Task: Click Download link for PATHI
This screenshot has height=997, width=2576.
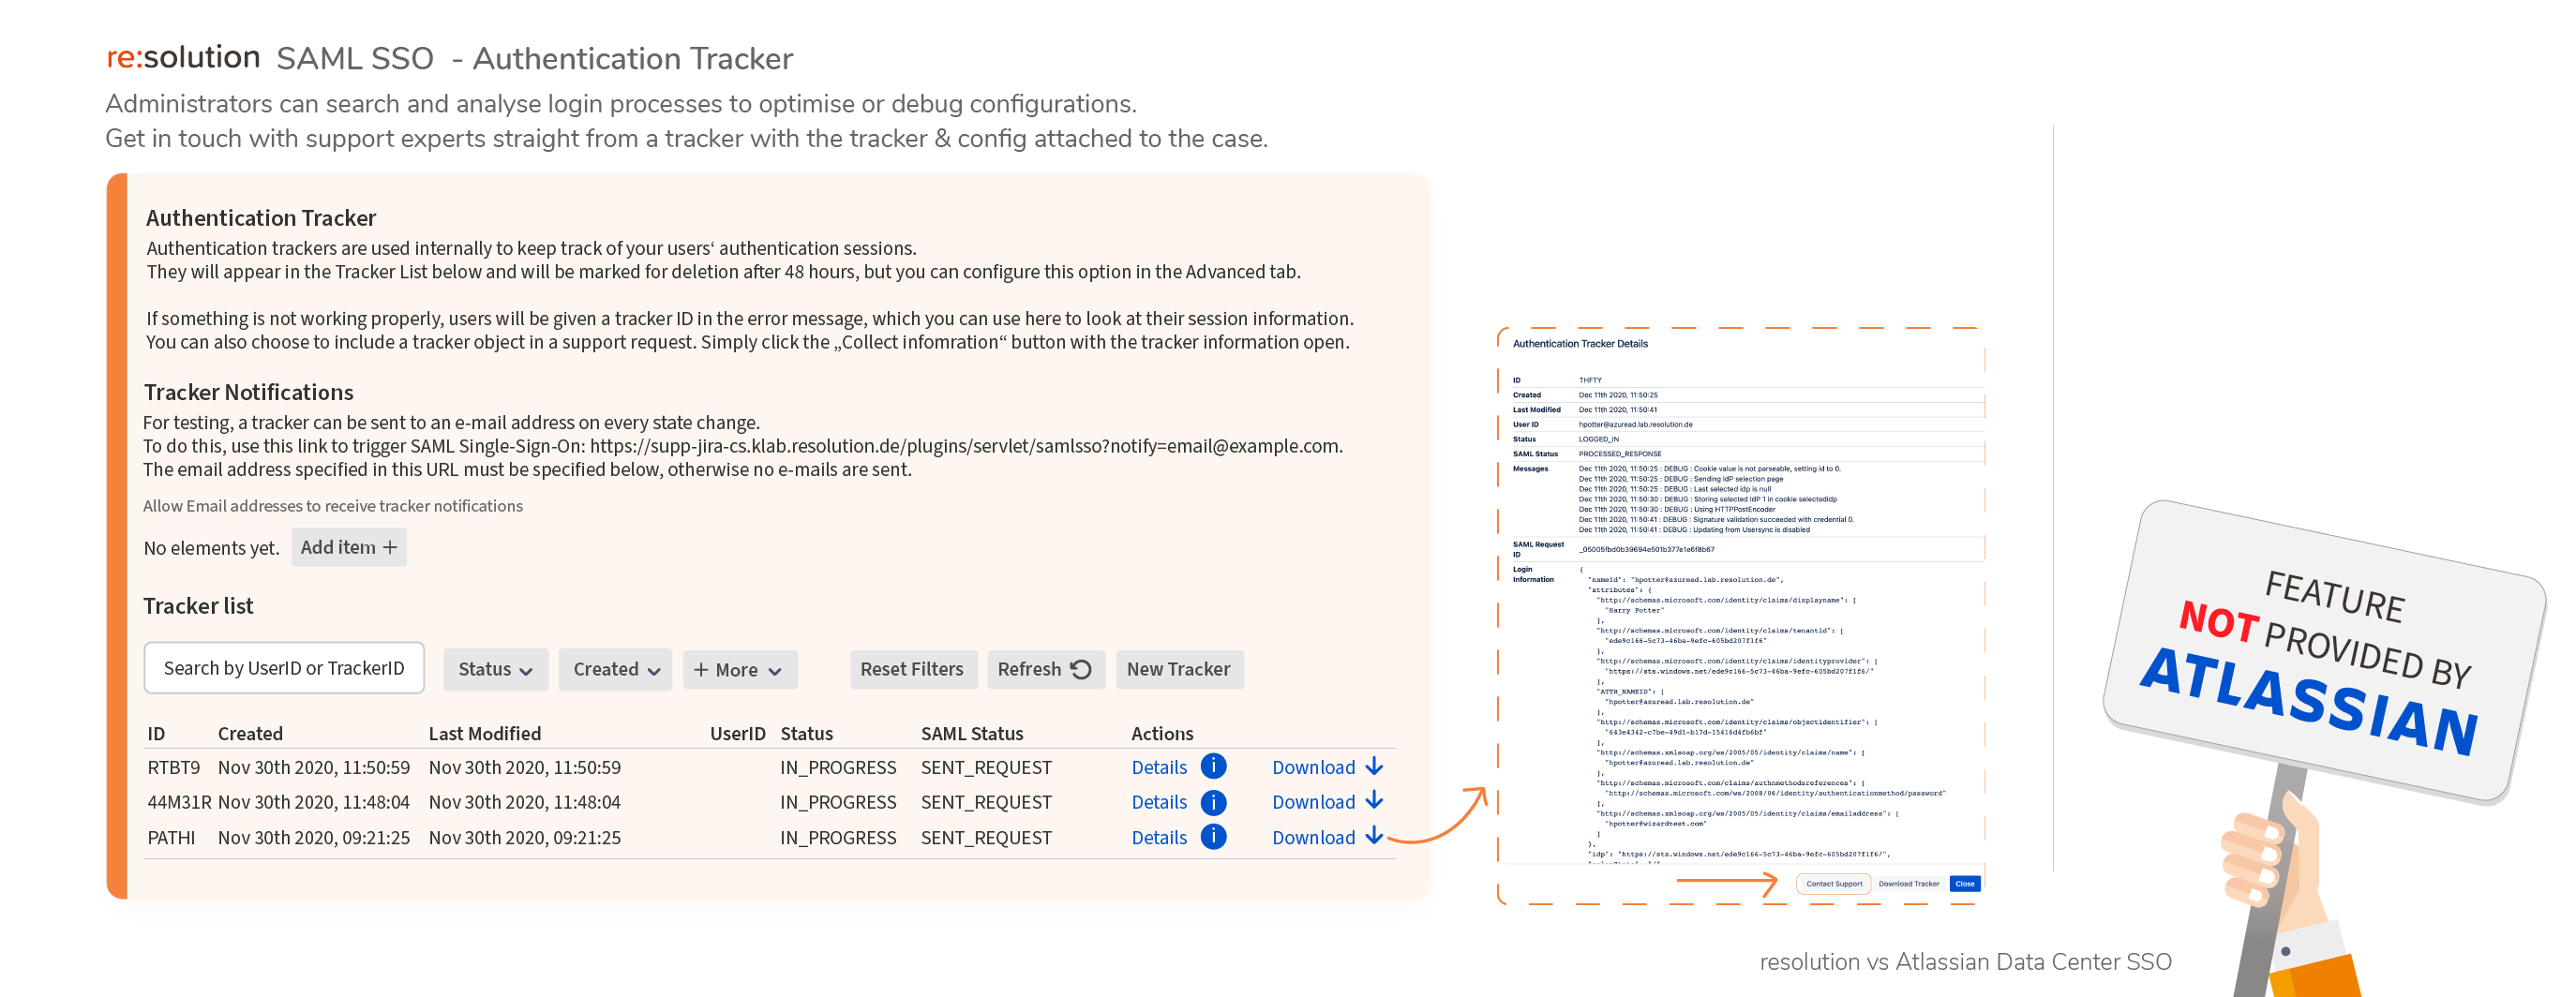Action: (x=1313, y=837)
